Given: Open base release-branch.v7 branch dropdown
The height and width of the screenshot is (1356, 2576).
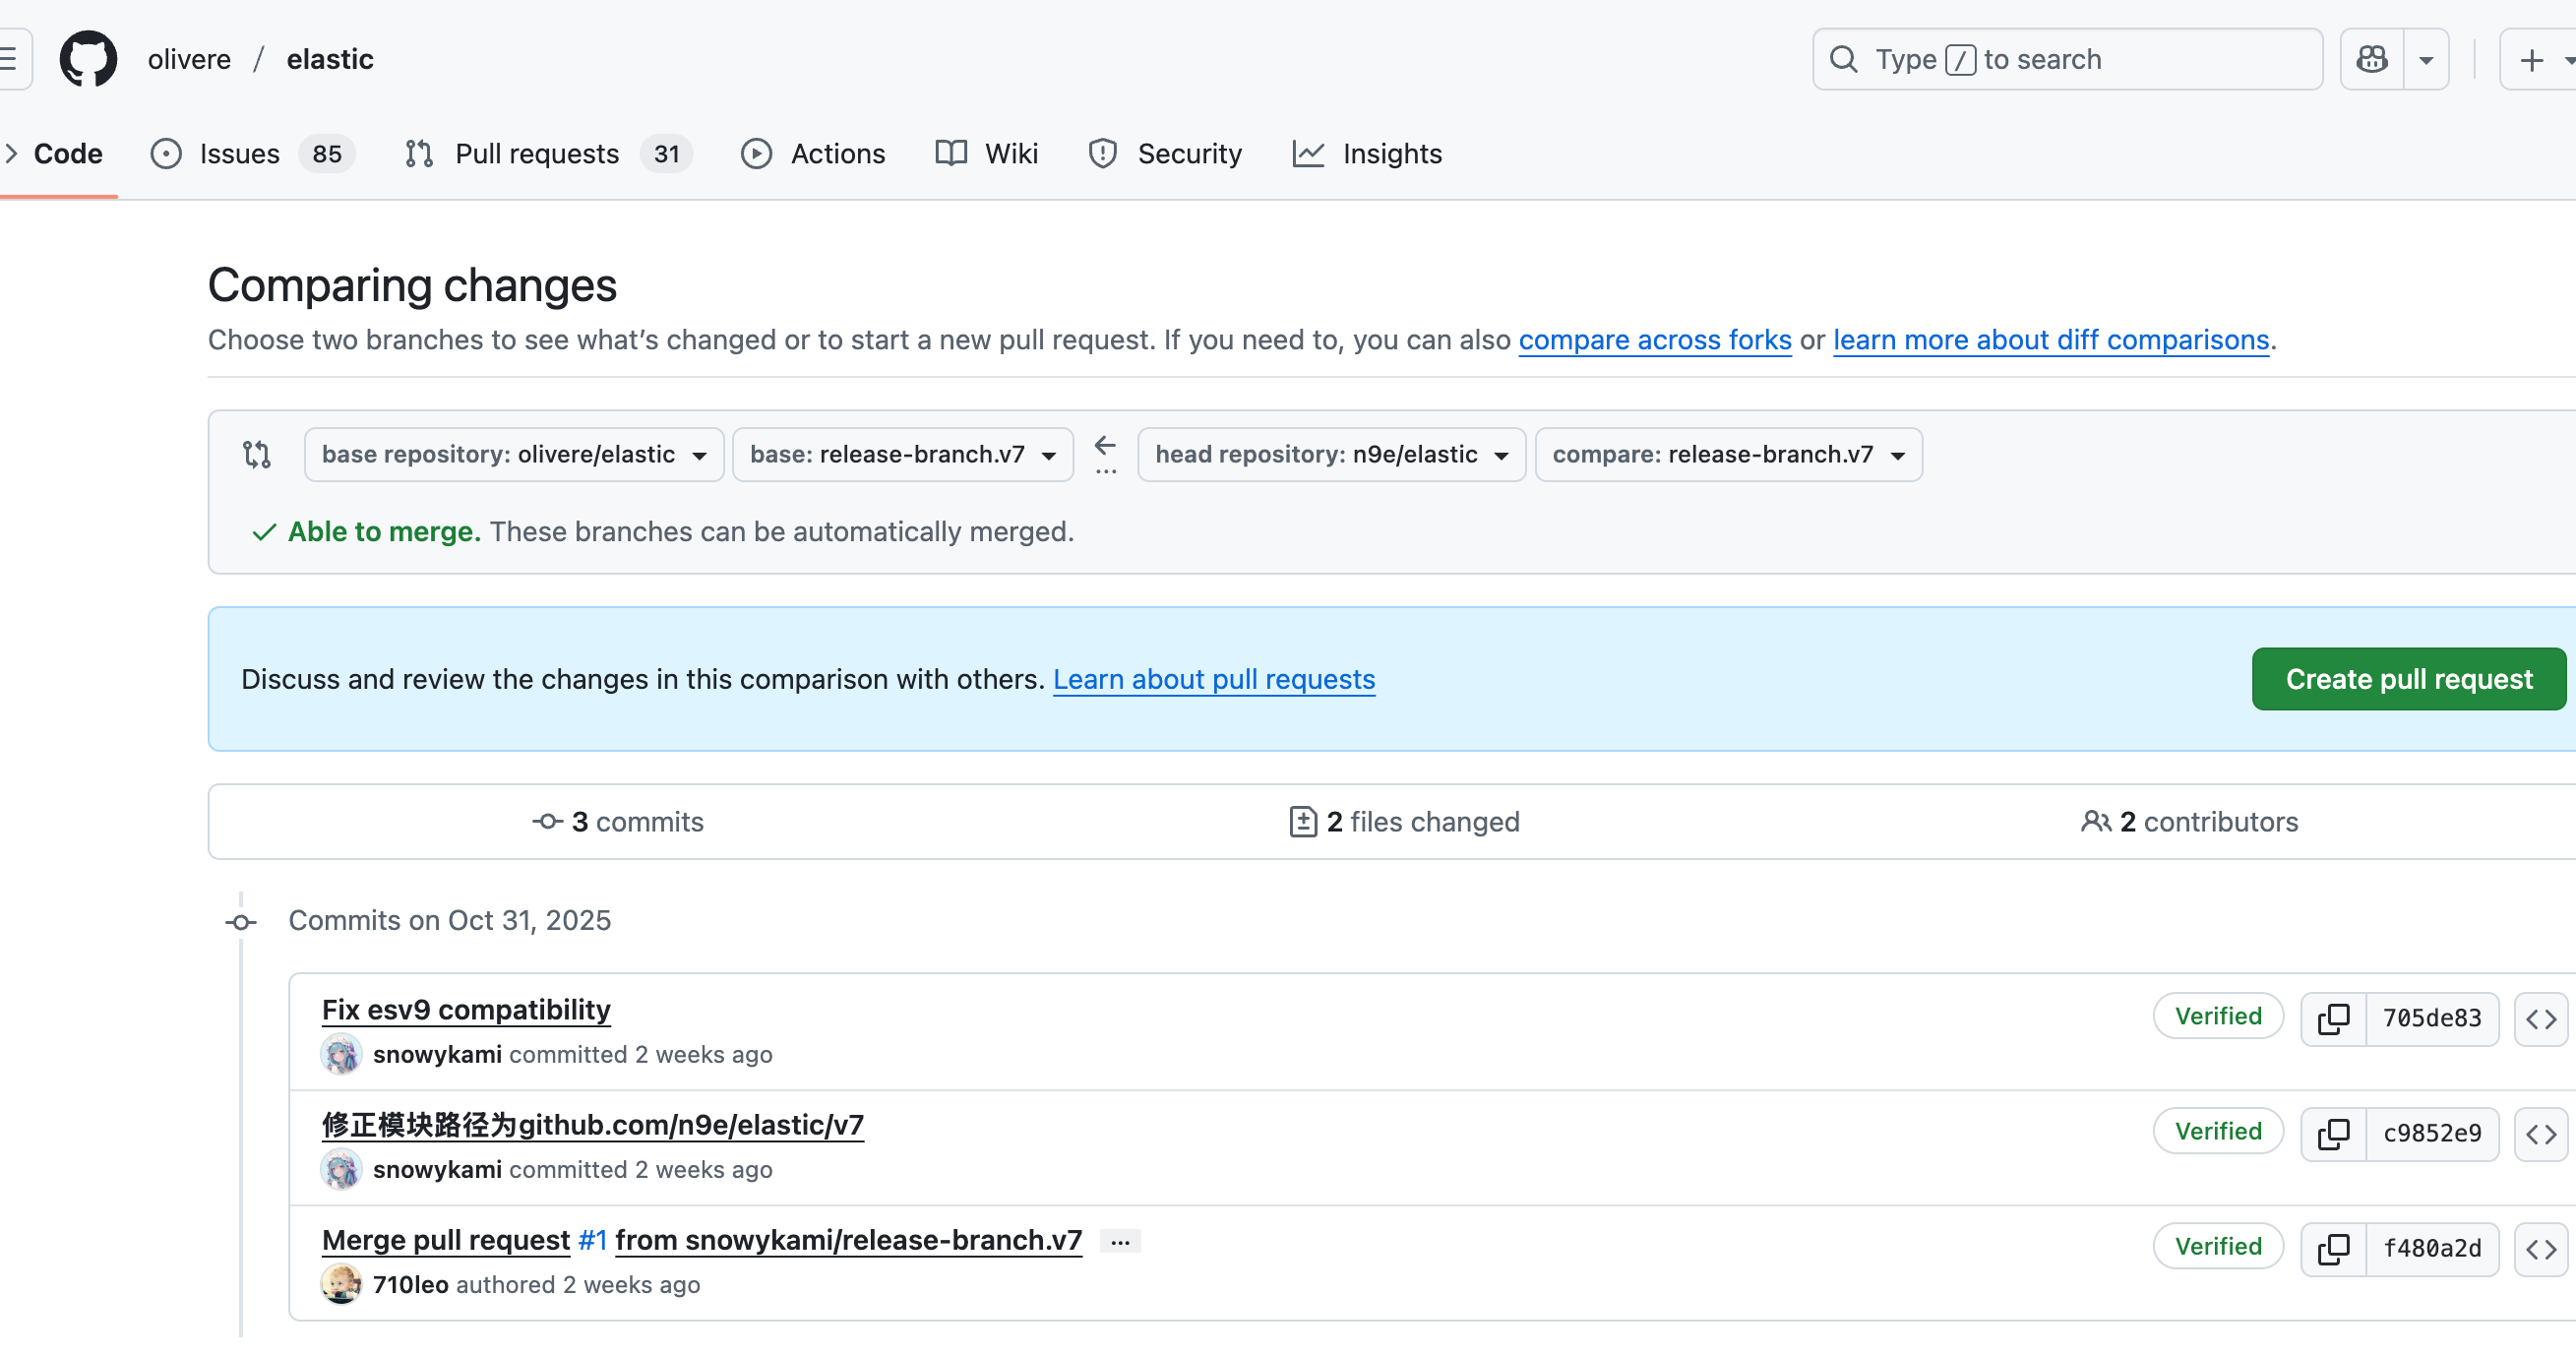Looking at the screenshot, I should click(x=902, y=454).
